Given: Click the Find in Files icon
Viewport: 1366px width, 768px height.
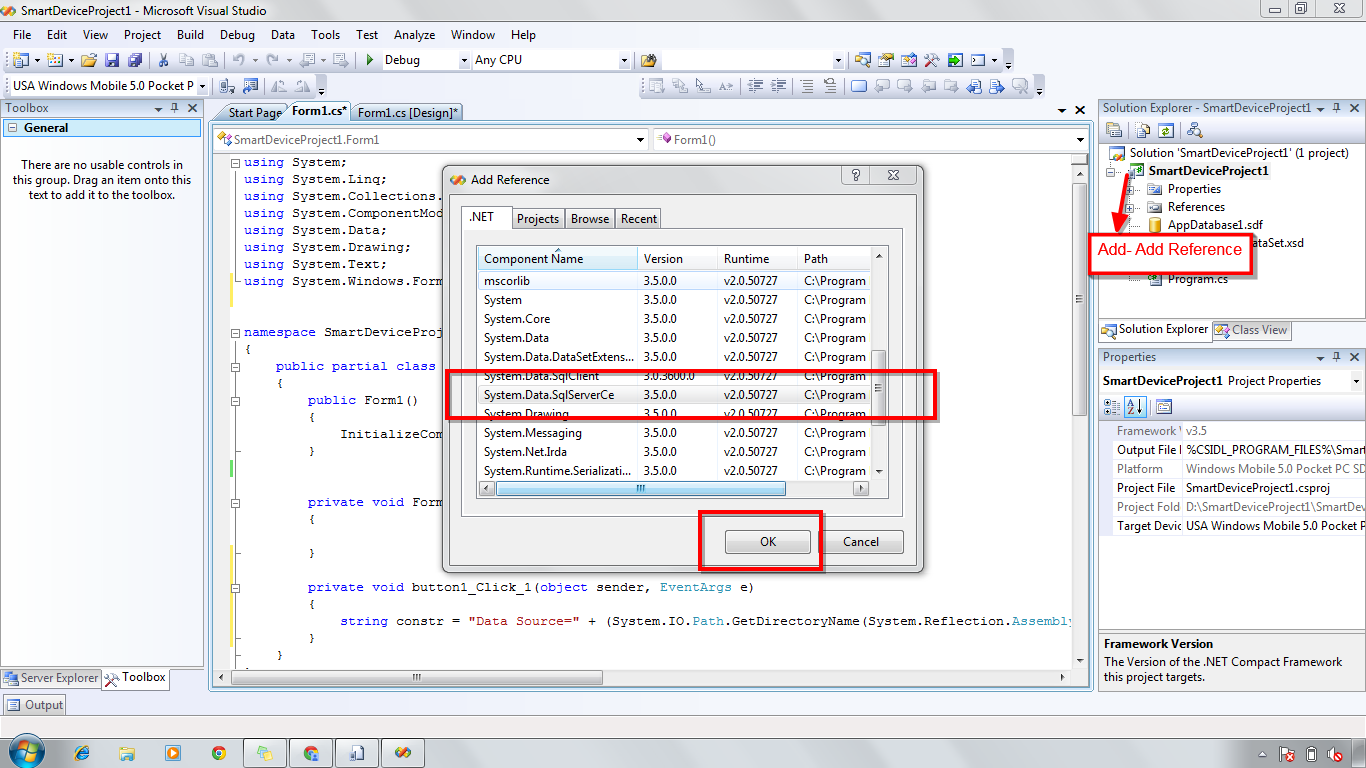Looking at the screenshot, I should (x=649, y=60).
